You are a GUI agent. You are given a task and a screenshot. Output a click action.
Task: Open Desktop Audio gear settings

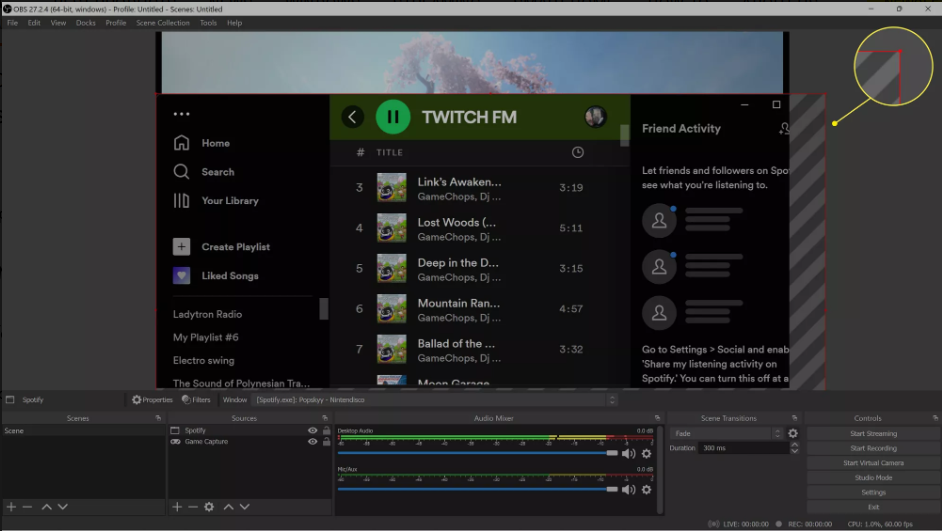point(646,454)
